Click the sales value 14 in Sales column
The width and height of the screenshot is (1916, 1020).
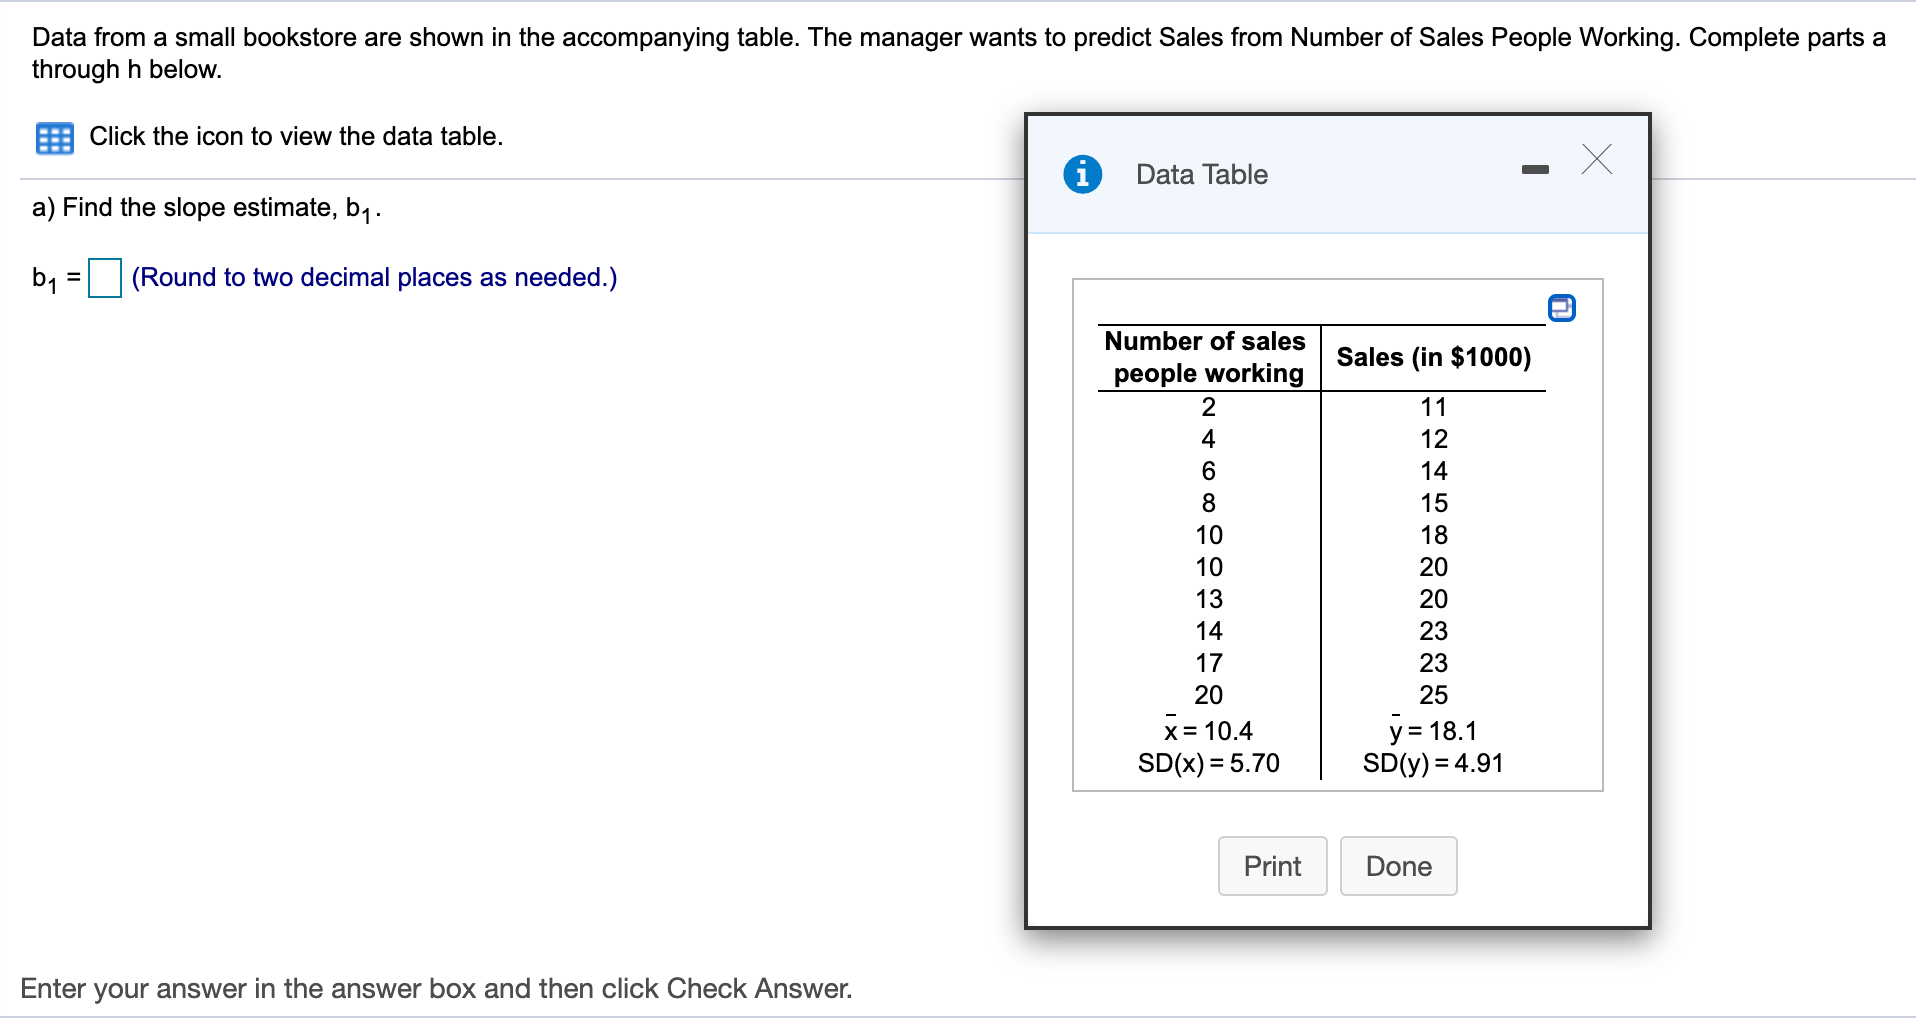point(1433,471)
